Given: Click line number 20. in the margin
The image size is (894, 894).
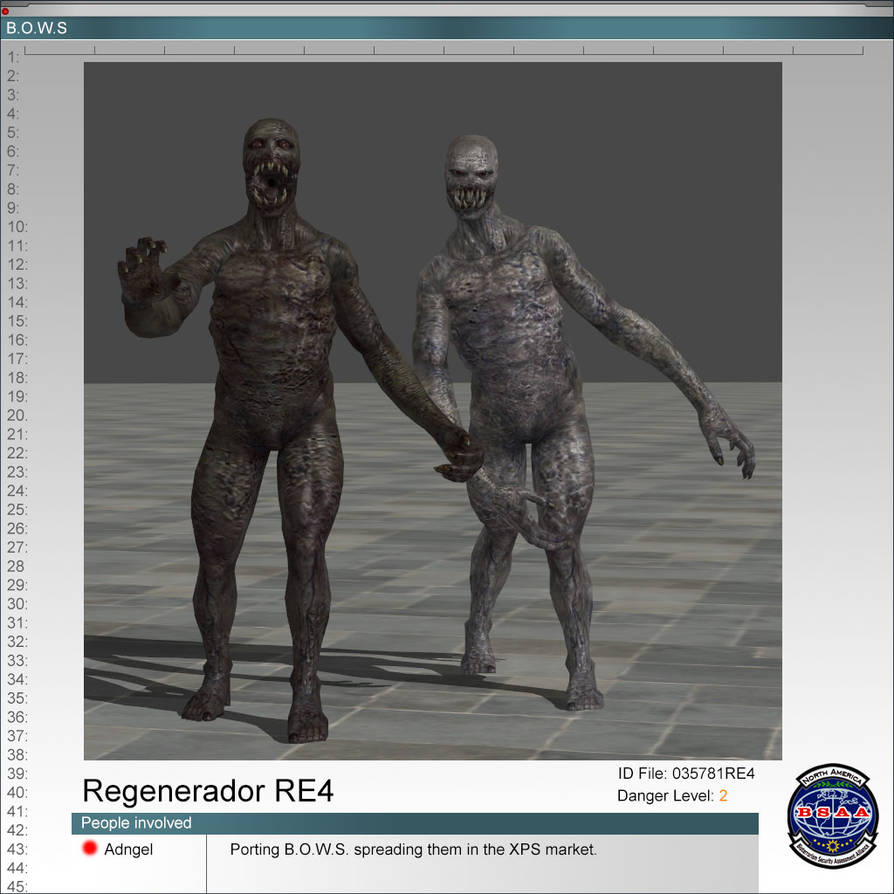Looking at the screenshot, I should coord(17,415).
